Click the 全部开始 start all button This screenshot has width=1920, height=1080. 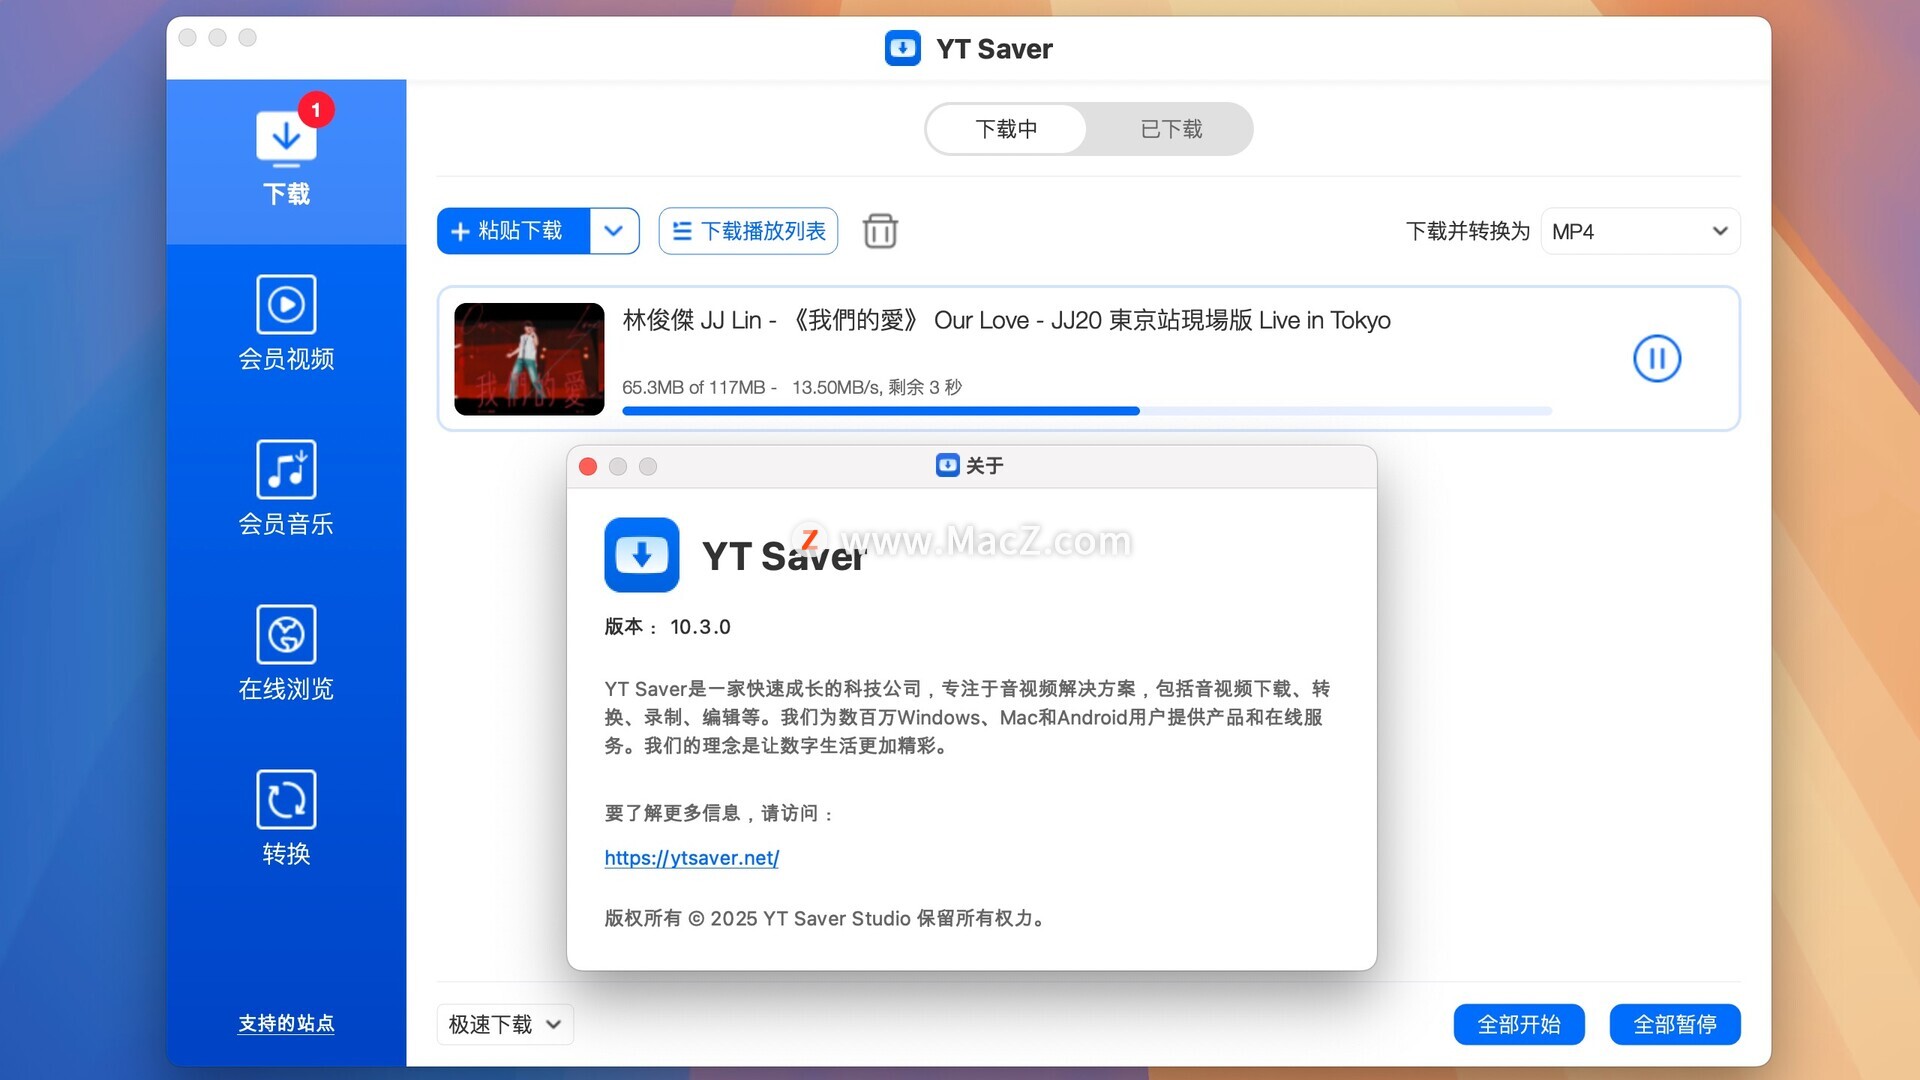[x=1519, y=1024]
